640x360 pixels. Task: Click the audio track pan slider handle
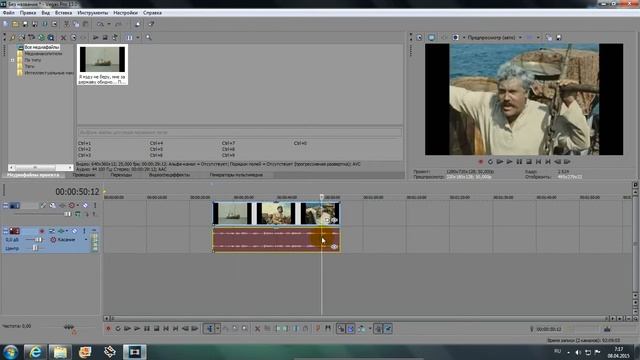pyautogui.click(x=35, y=248)
